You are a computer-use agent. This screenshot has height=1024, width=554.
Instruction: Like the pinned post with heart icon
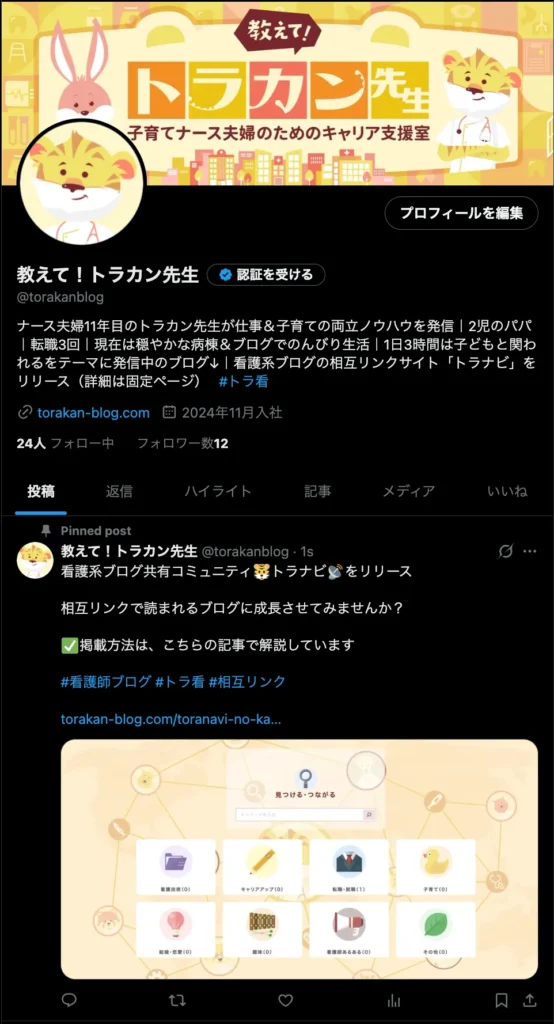285,1000
